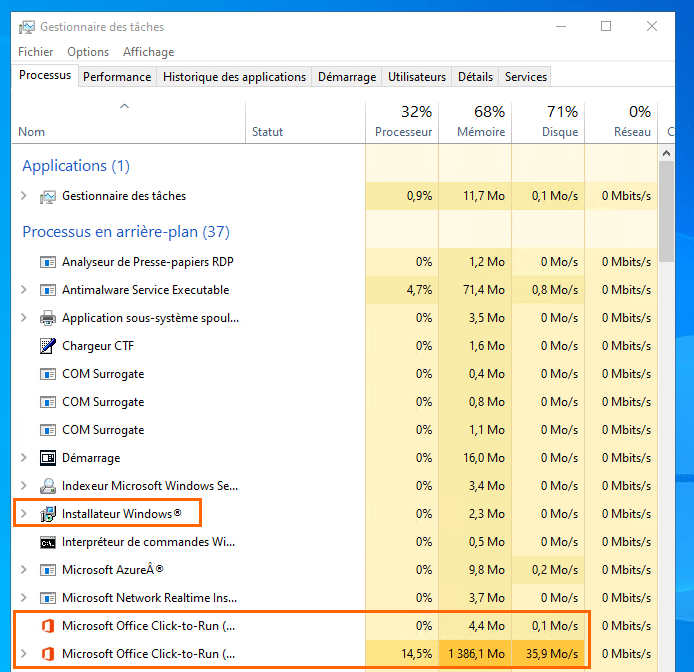Sort processes by Mémoire column
Screen dimensions: 694x672
[x=476, y=122]
